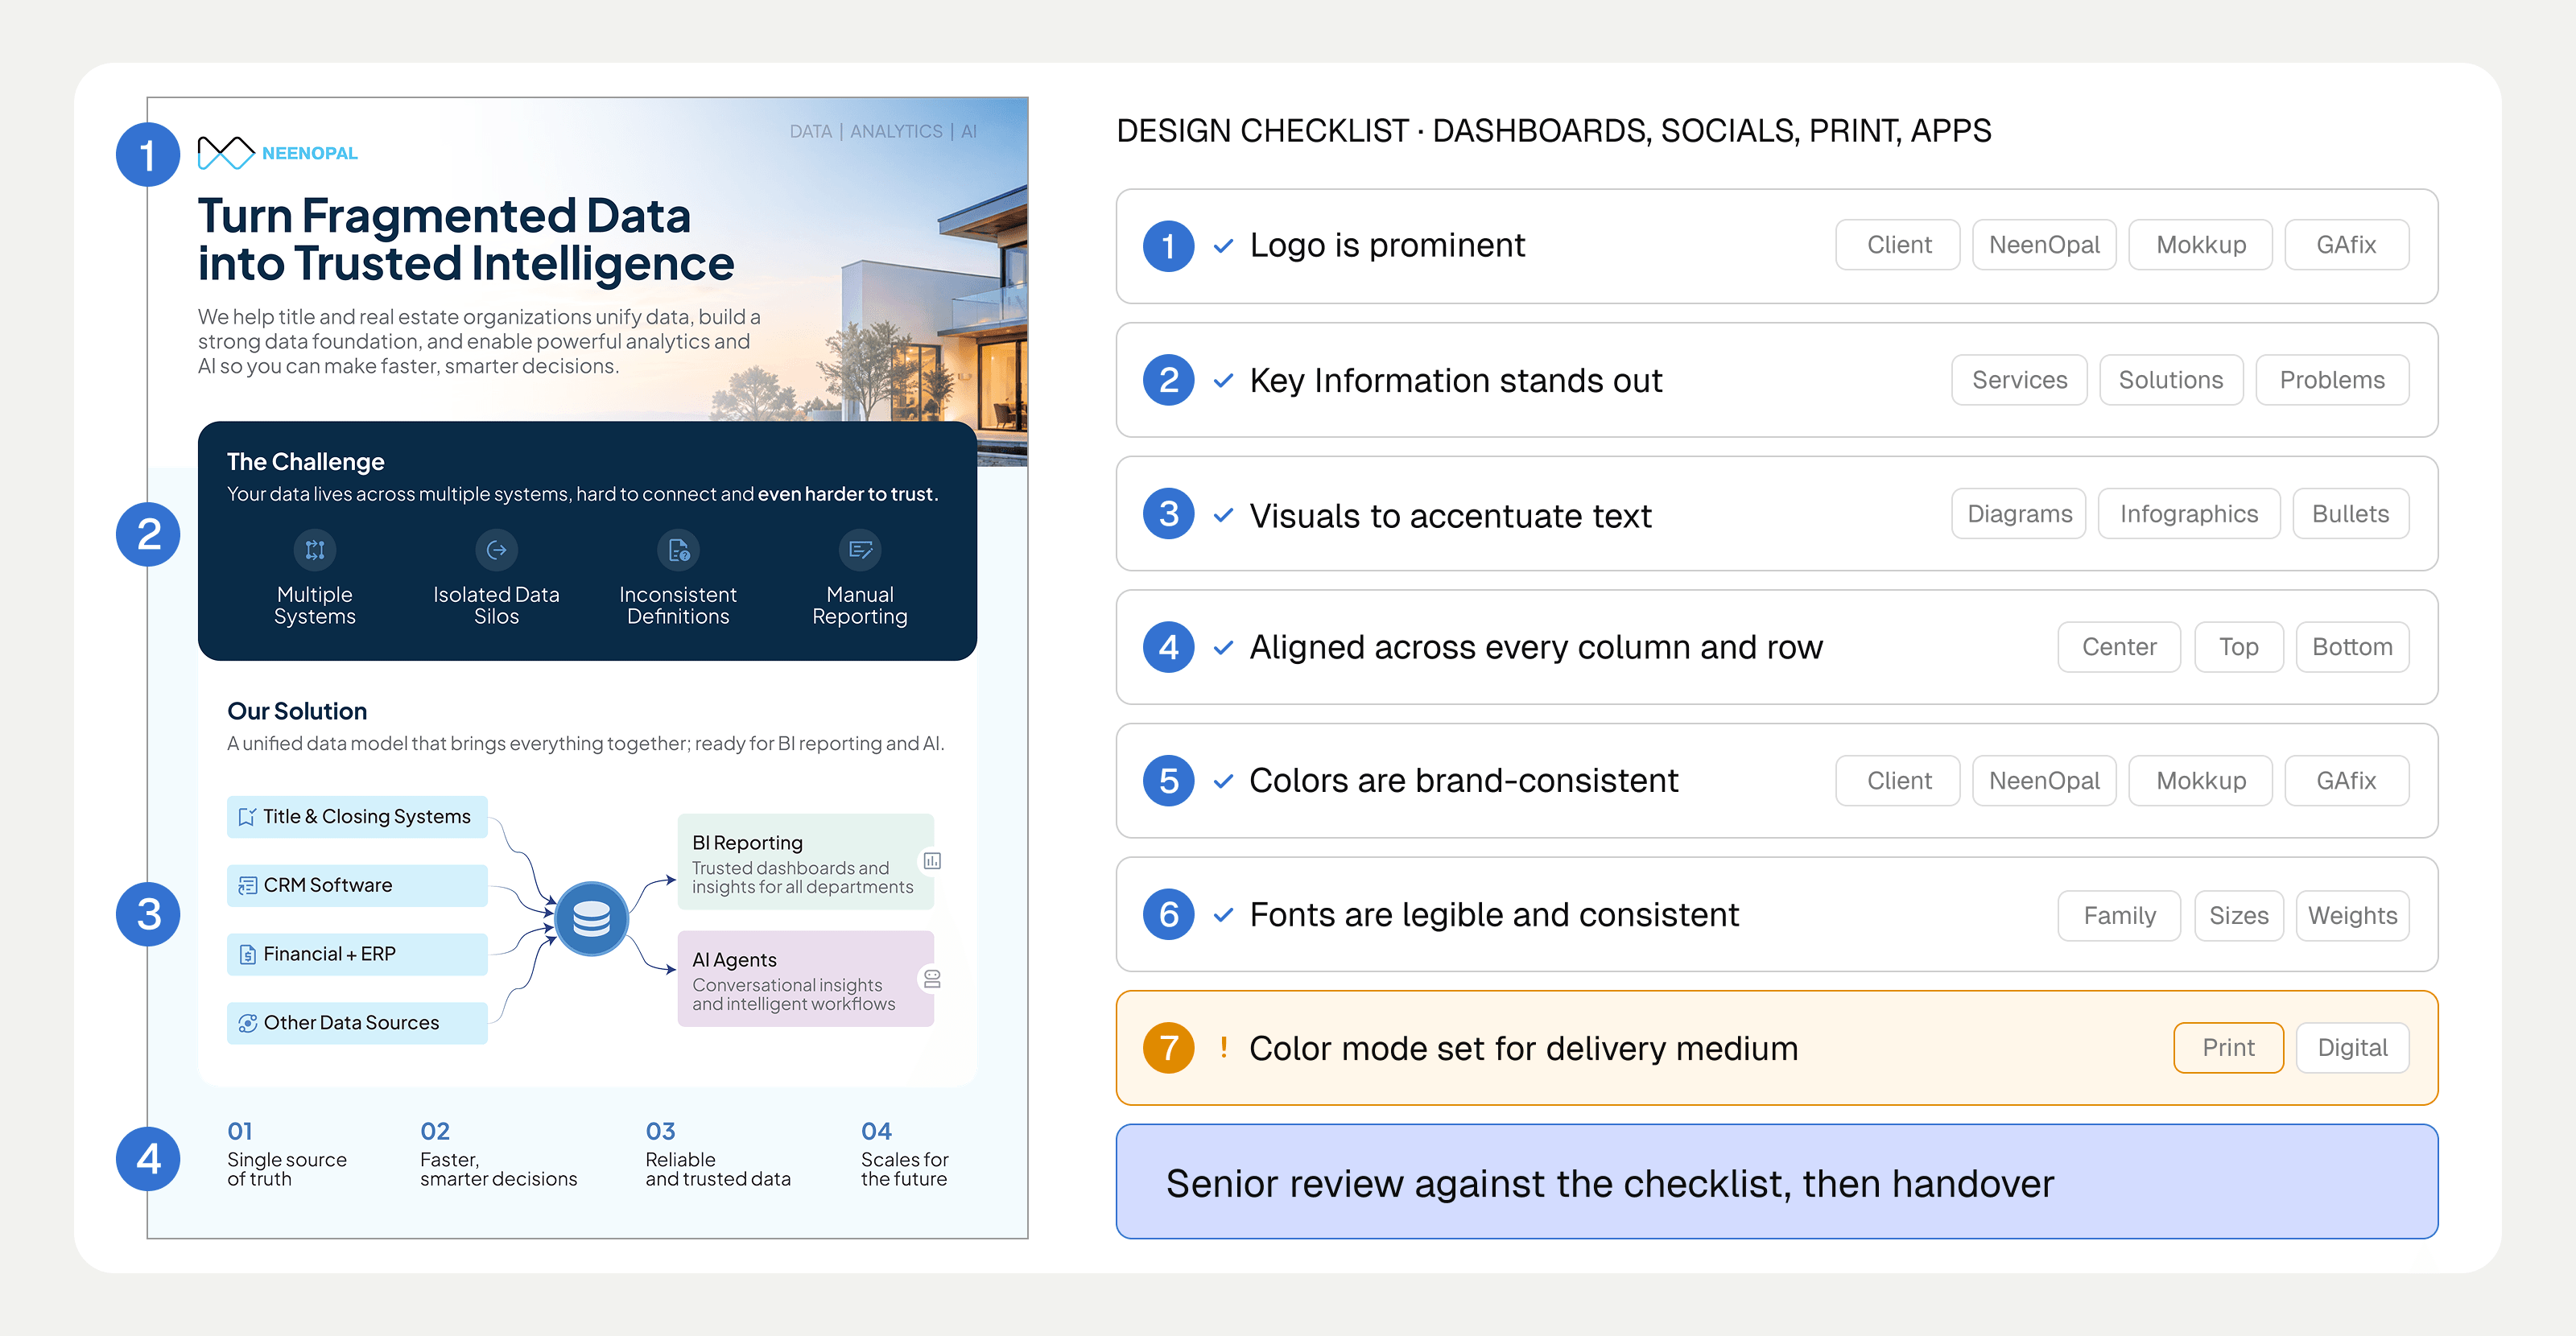Screen dimensions: 2576x1336
Task: Select NeenOpal tag in Colors row
Action: click(x=2044, y=780)
